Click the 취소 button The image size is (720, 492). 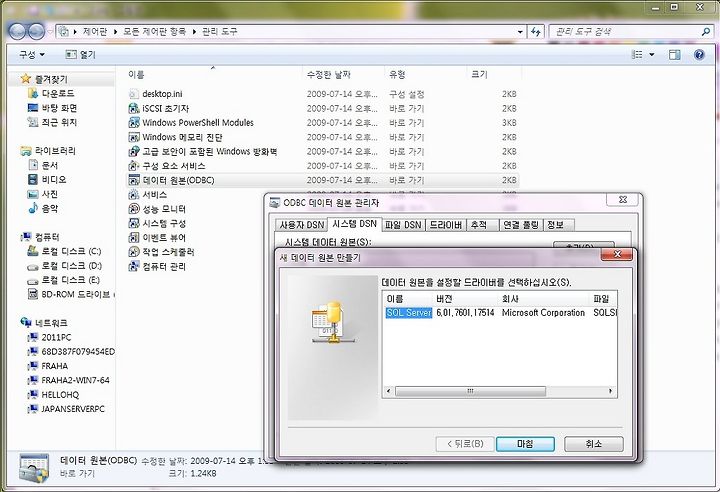594,444
